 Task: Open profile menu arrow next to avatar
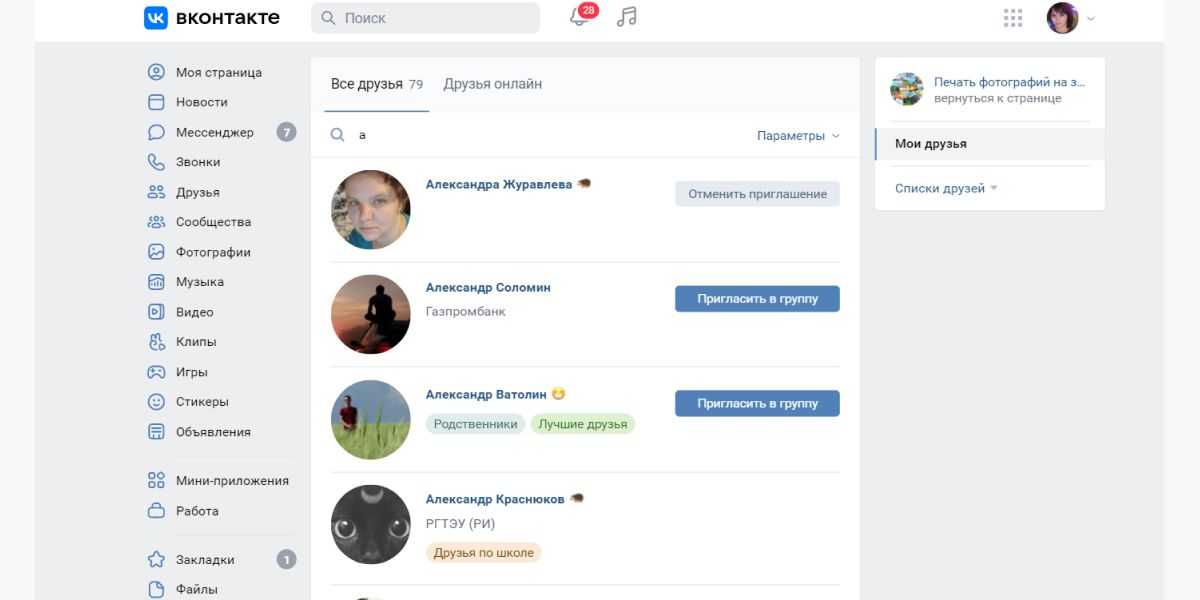point(1091,18)
